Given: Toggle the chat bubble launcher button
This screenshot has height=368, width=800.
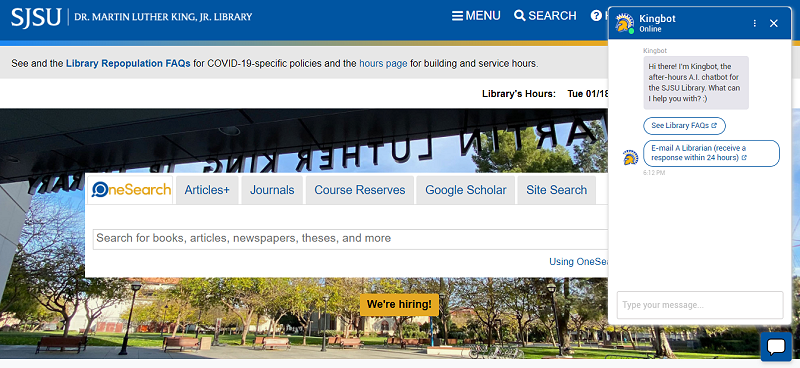Looking at the screenshot, I should [776, 347].
